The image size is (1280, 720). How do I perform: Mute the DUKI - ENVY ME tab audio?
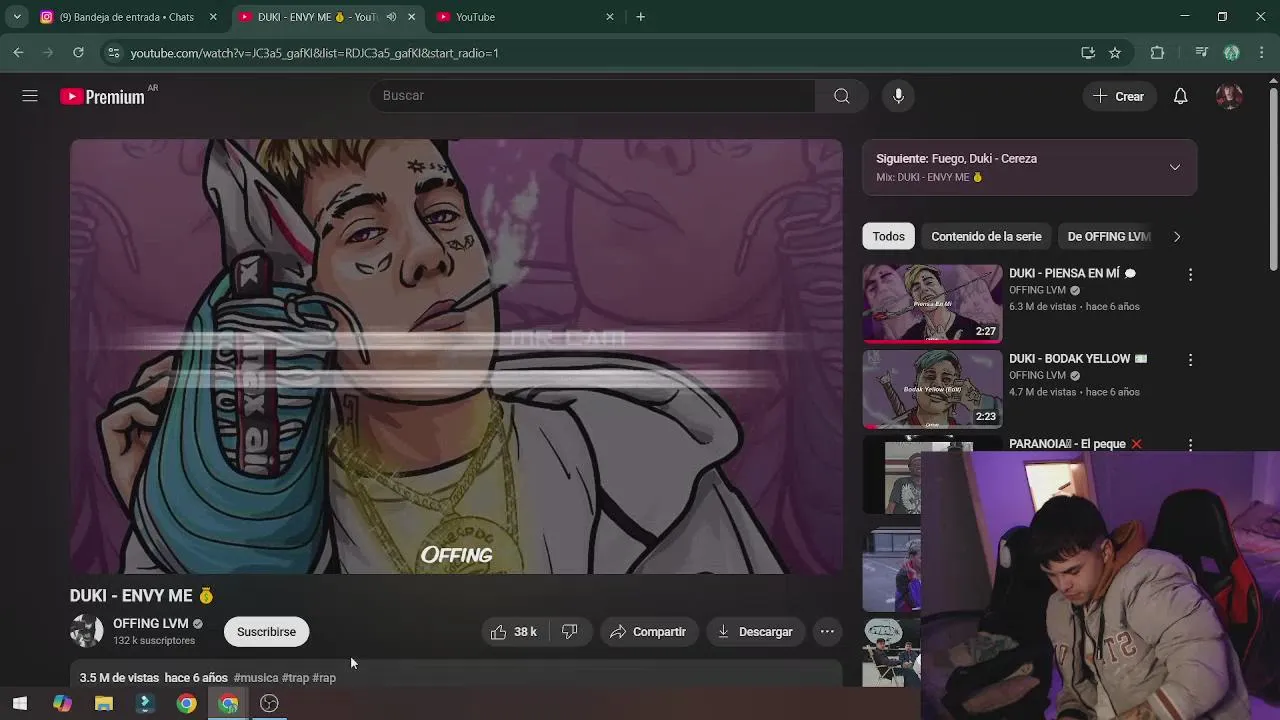click(x=391, y=17)
